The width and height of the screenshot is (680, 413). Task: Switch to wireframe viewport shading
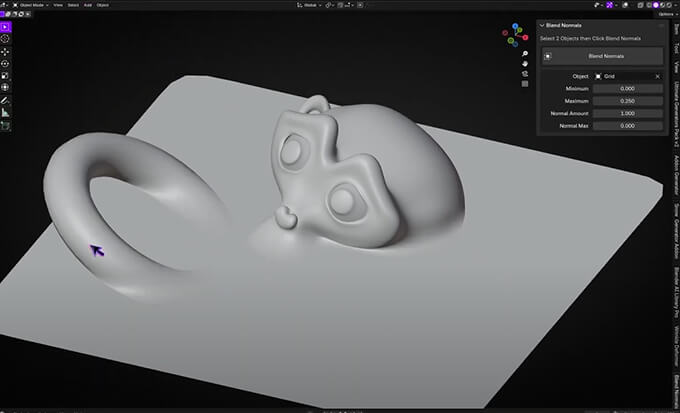(x=649, y=5)
